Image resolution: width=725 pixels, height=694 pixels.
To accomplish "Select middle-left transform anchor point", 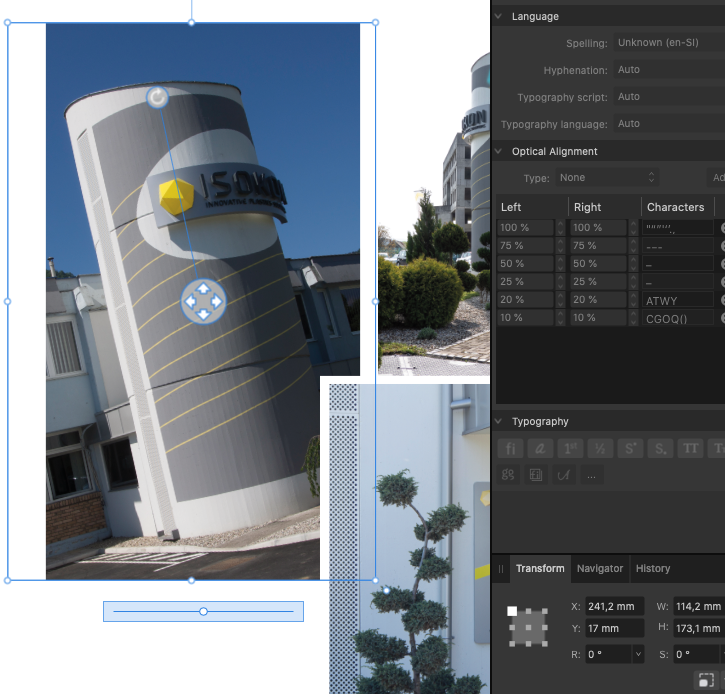I will (x=512, y=627).
